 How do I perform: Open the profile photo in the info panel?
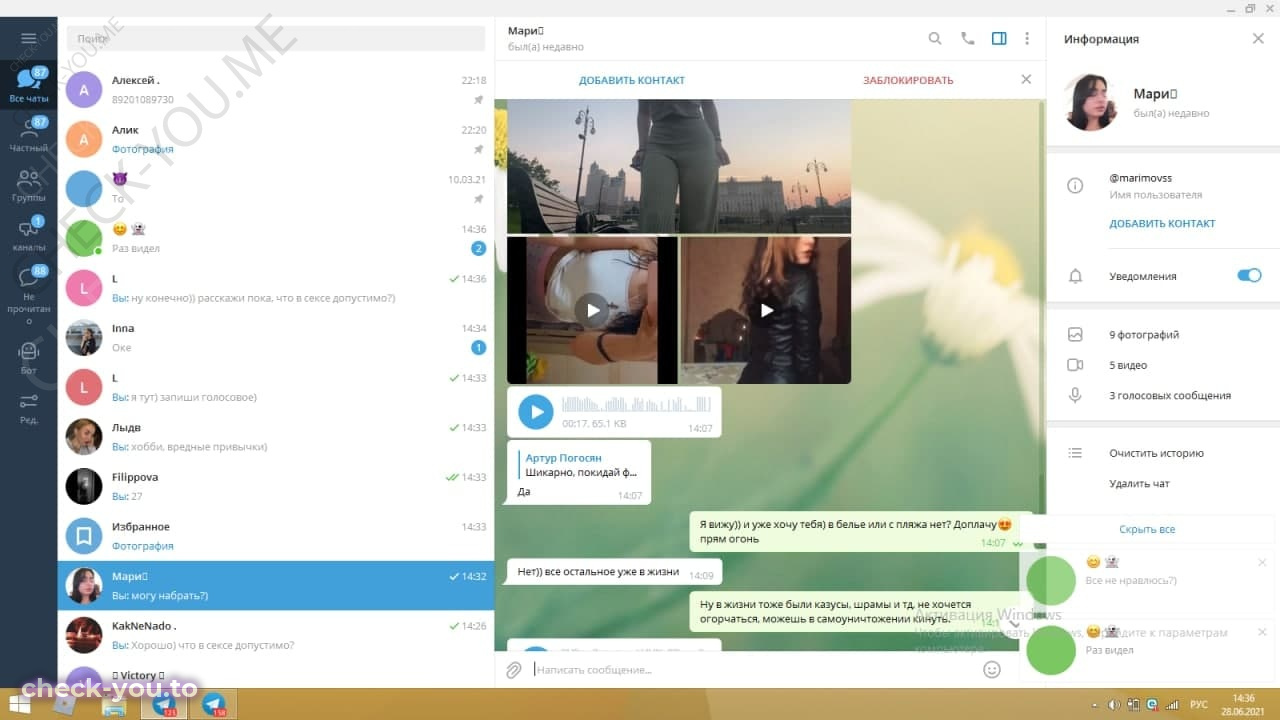(1091, 102)
